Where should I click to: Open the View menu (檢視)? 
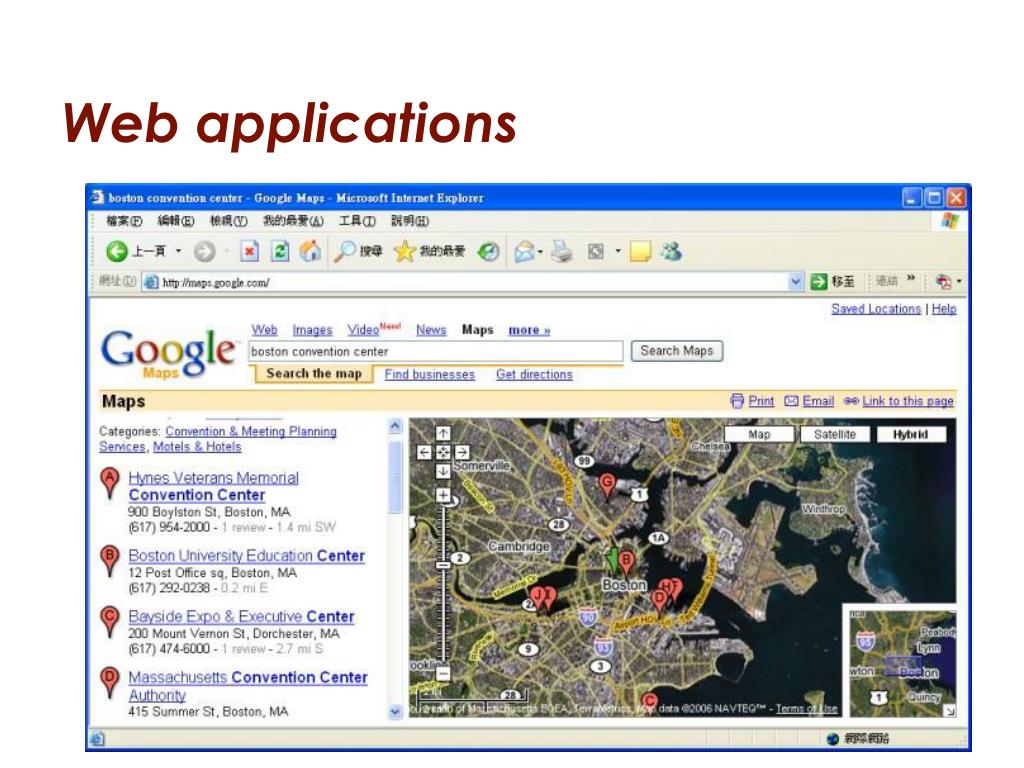pyautogui.click(x=229, y=221)
